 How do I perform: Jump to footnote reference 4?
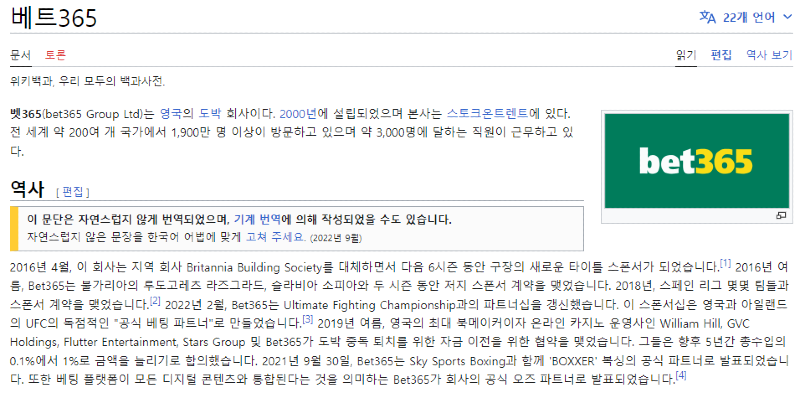(681, 377)
